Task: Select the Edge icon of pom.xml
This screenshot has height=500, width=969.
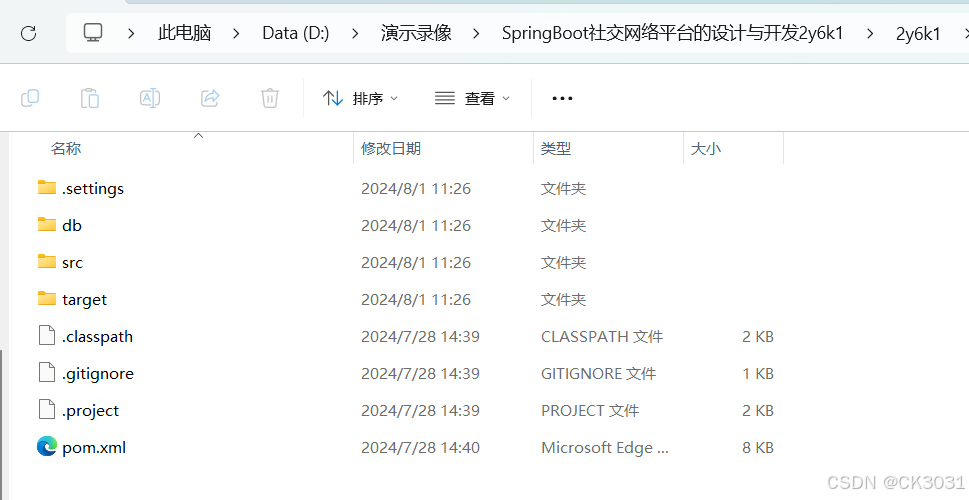Action: click(x=47, y=447)
